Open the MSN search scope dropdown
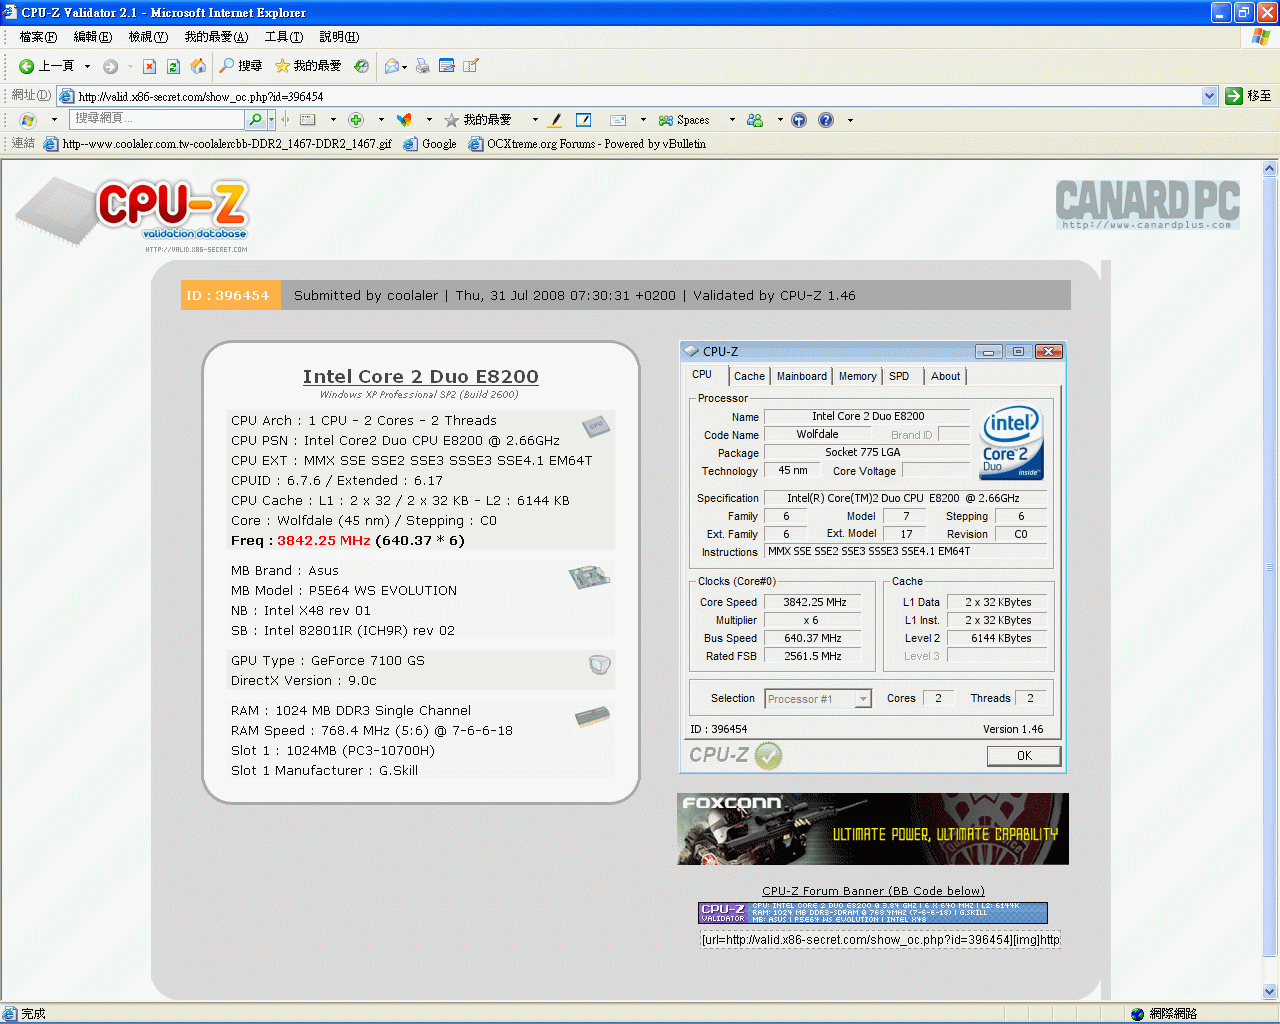The image size is (1280, 1024). pos(271,120)
